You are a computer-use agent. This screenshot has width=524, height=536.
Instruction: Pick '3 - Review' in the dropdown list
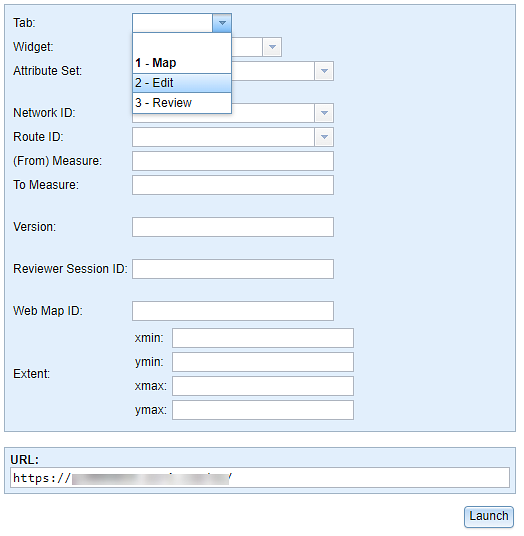[x=182, y=103]
